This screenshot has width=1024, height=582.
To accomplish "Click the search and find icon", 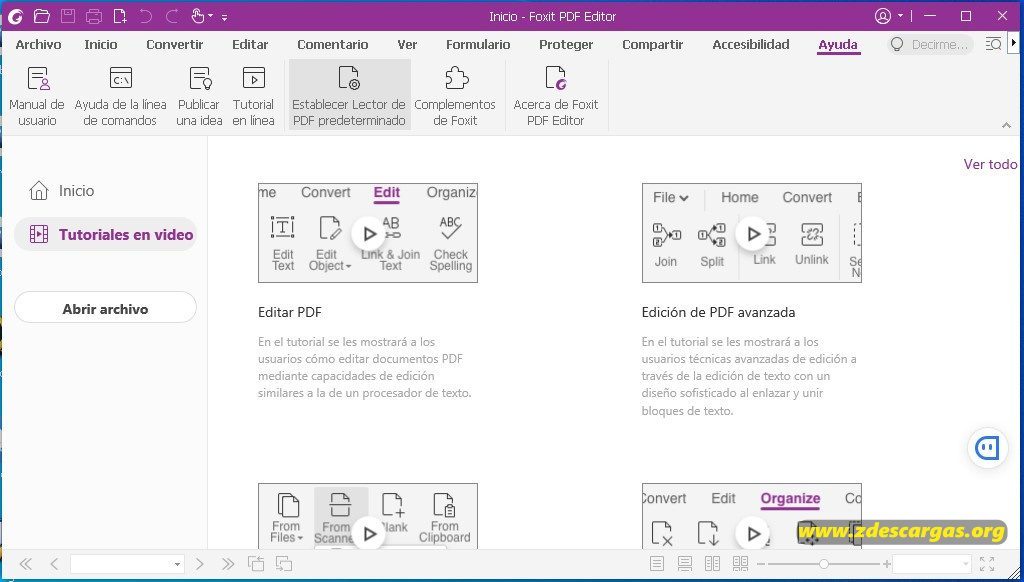I will click(993, 44).
